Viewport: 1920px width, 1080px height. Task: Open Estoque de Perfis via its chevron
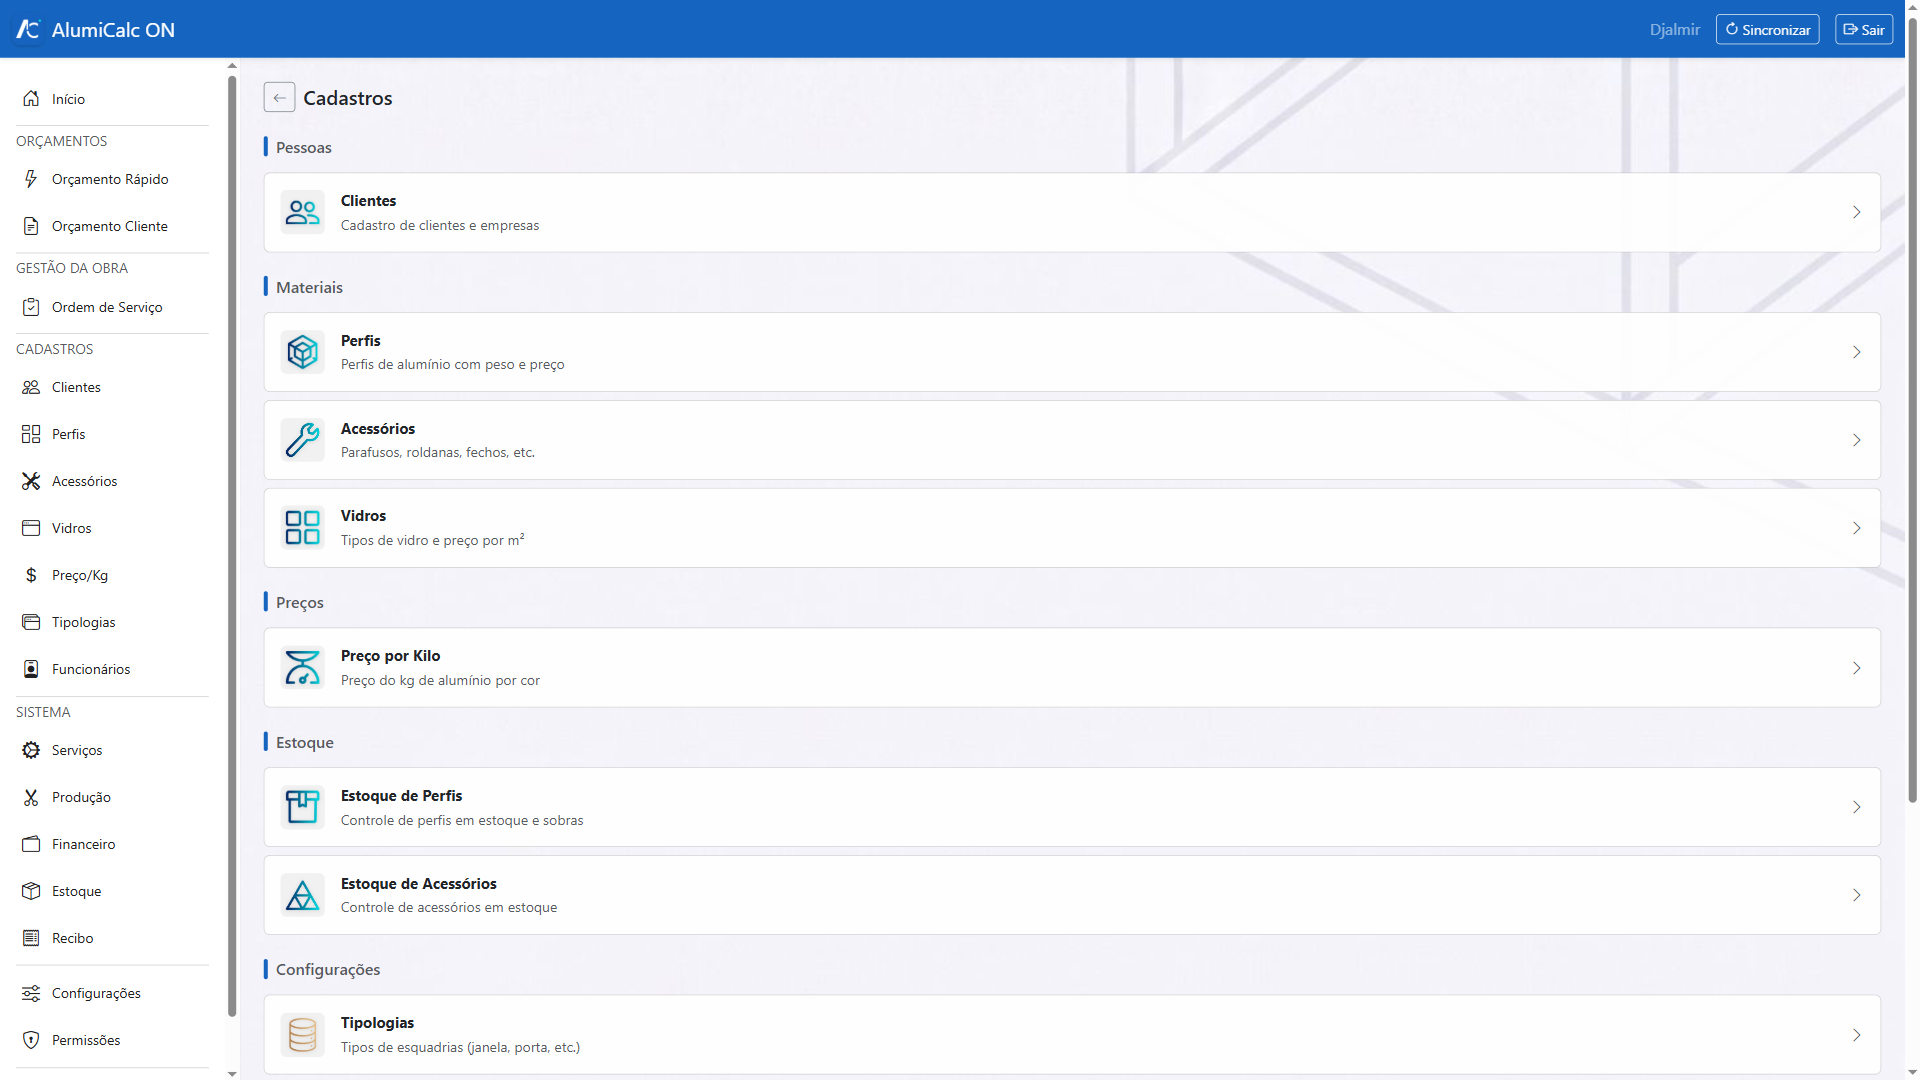tap(1856, 807)
